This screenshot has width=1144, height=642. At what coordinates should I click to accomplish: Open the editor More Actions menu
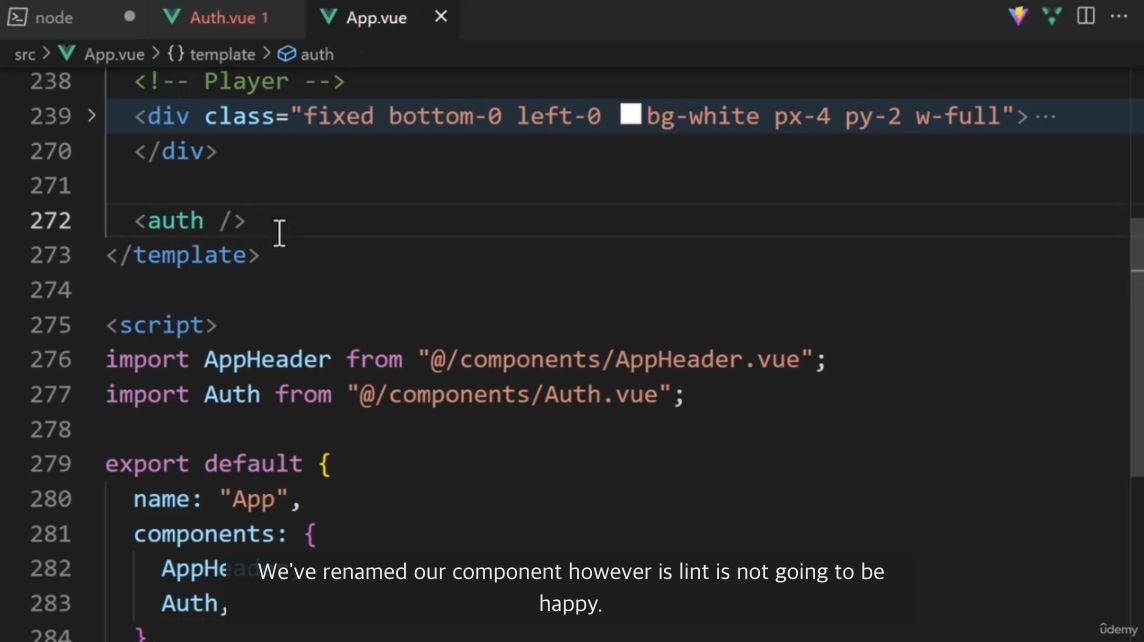pos(1118,16)
